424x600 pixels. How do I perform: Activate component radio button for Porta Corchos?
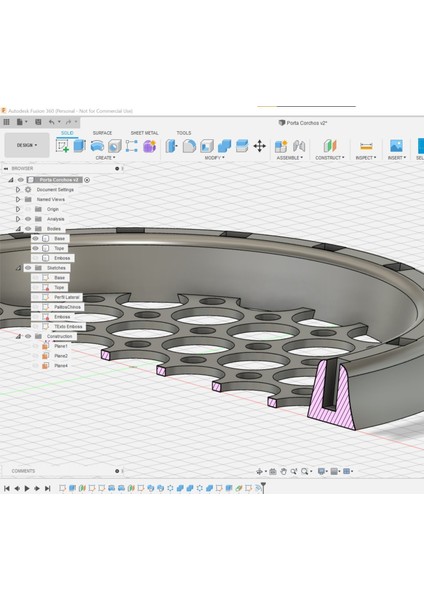pyautogui.click(x=87, y=180)
